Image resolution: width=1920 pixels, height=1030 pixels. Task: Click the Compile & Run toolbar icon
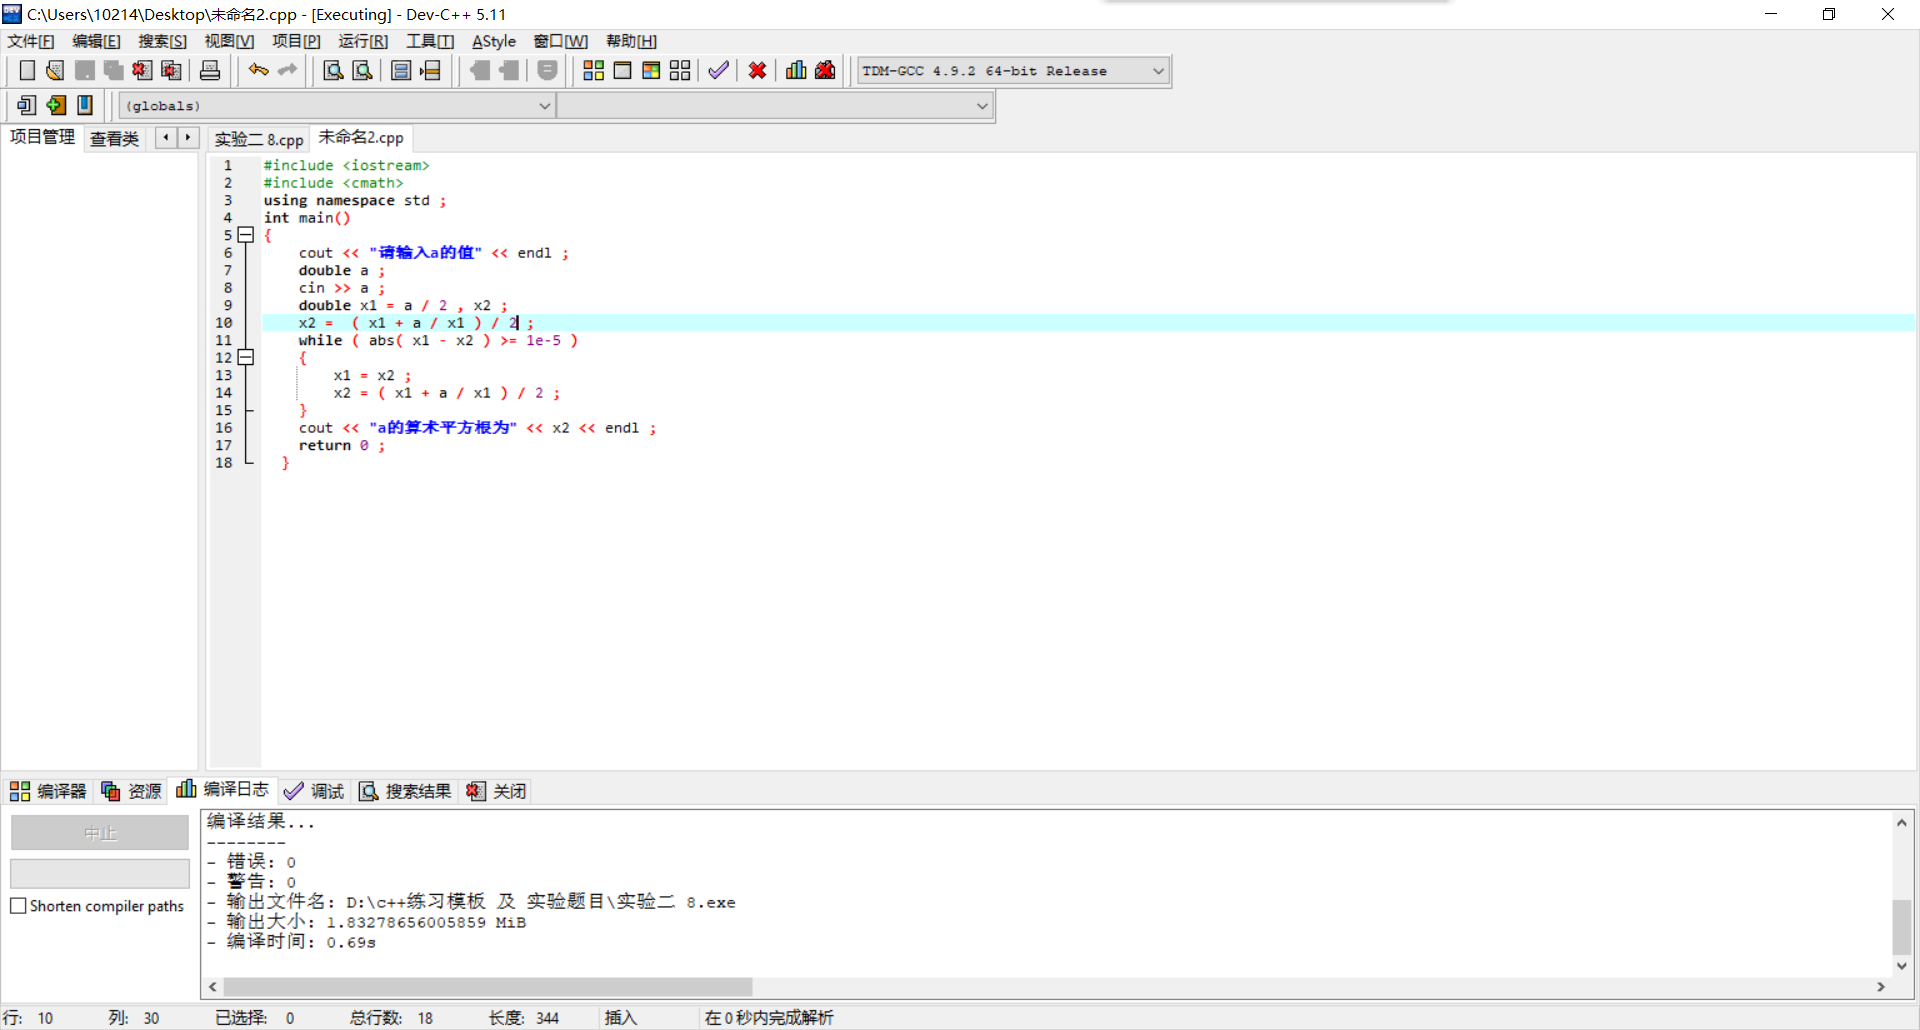[651, 70]
